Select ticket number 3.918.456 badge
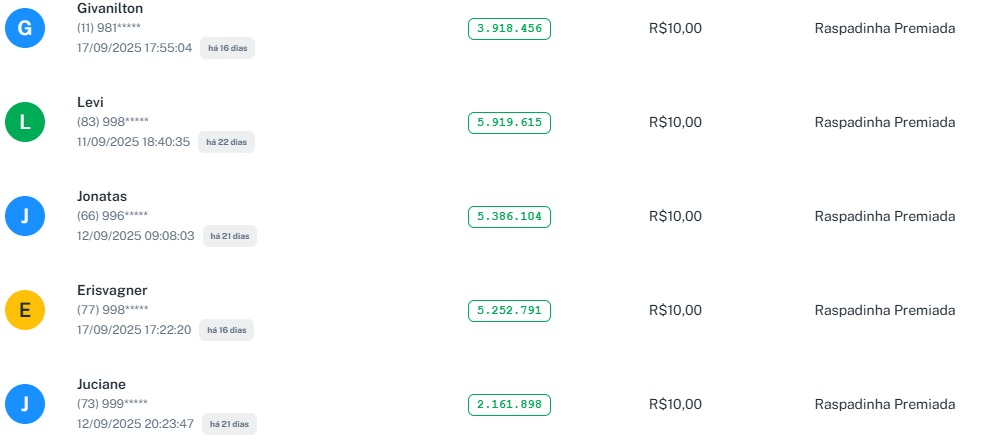This screenshot has height=444, width=989. pyautogui.click(x=509, y=29)
